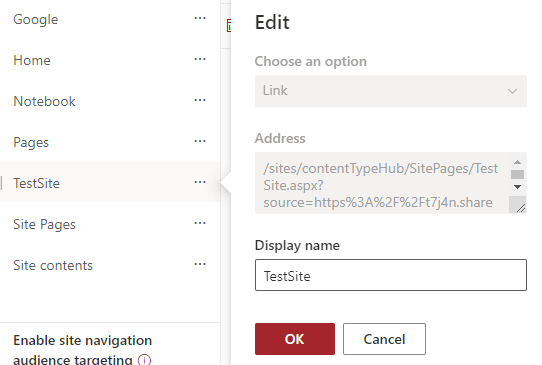The image size is (542, 365).
Task: Click the Address box scroll-up arrow
Action: point(517,162)
